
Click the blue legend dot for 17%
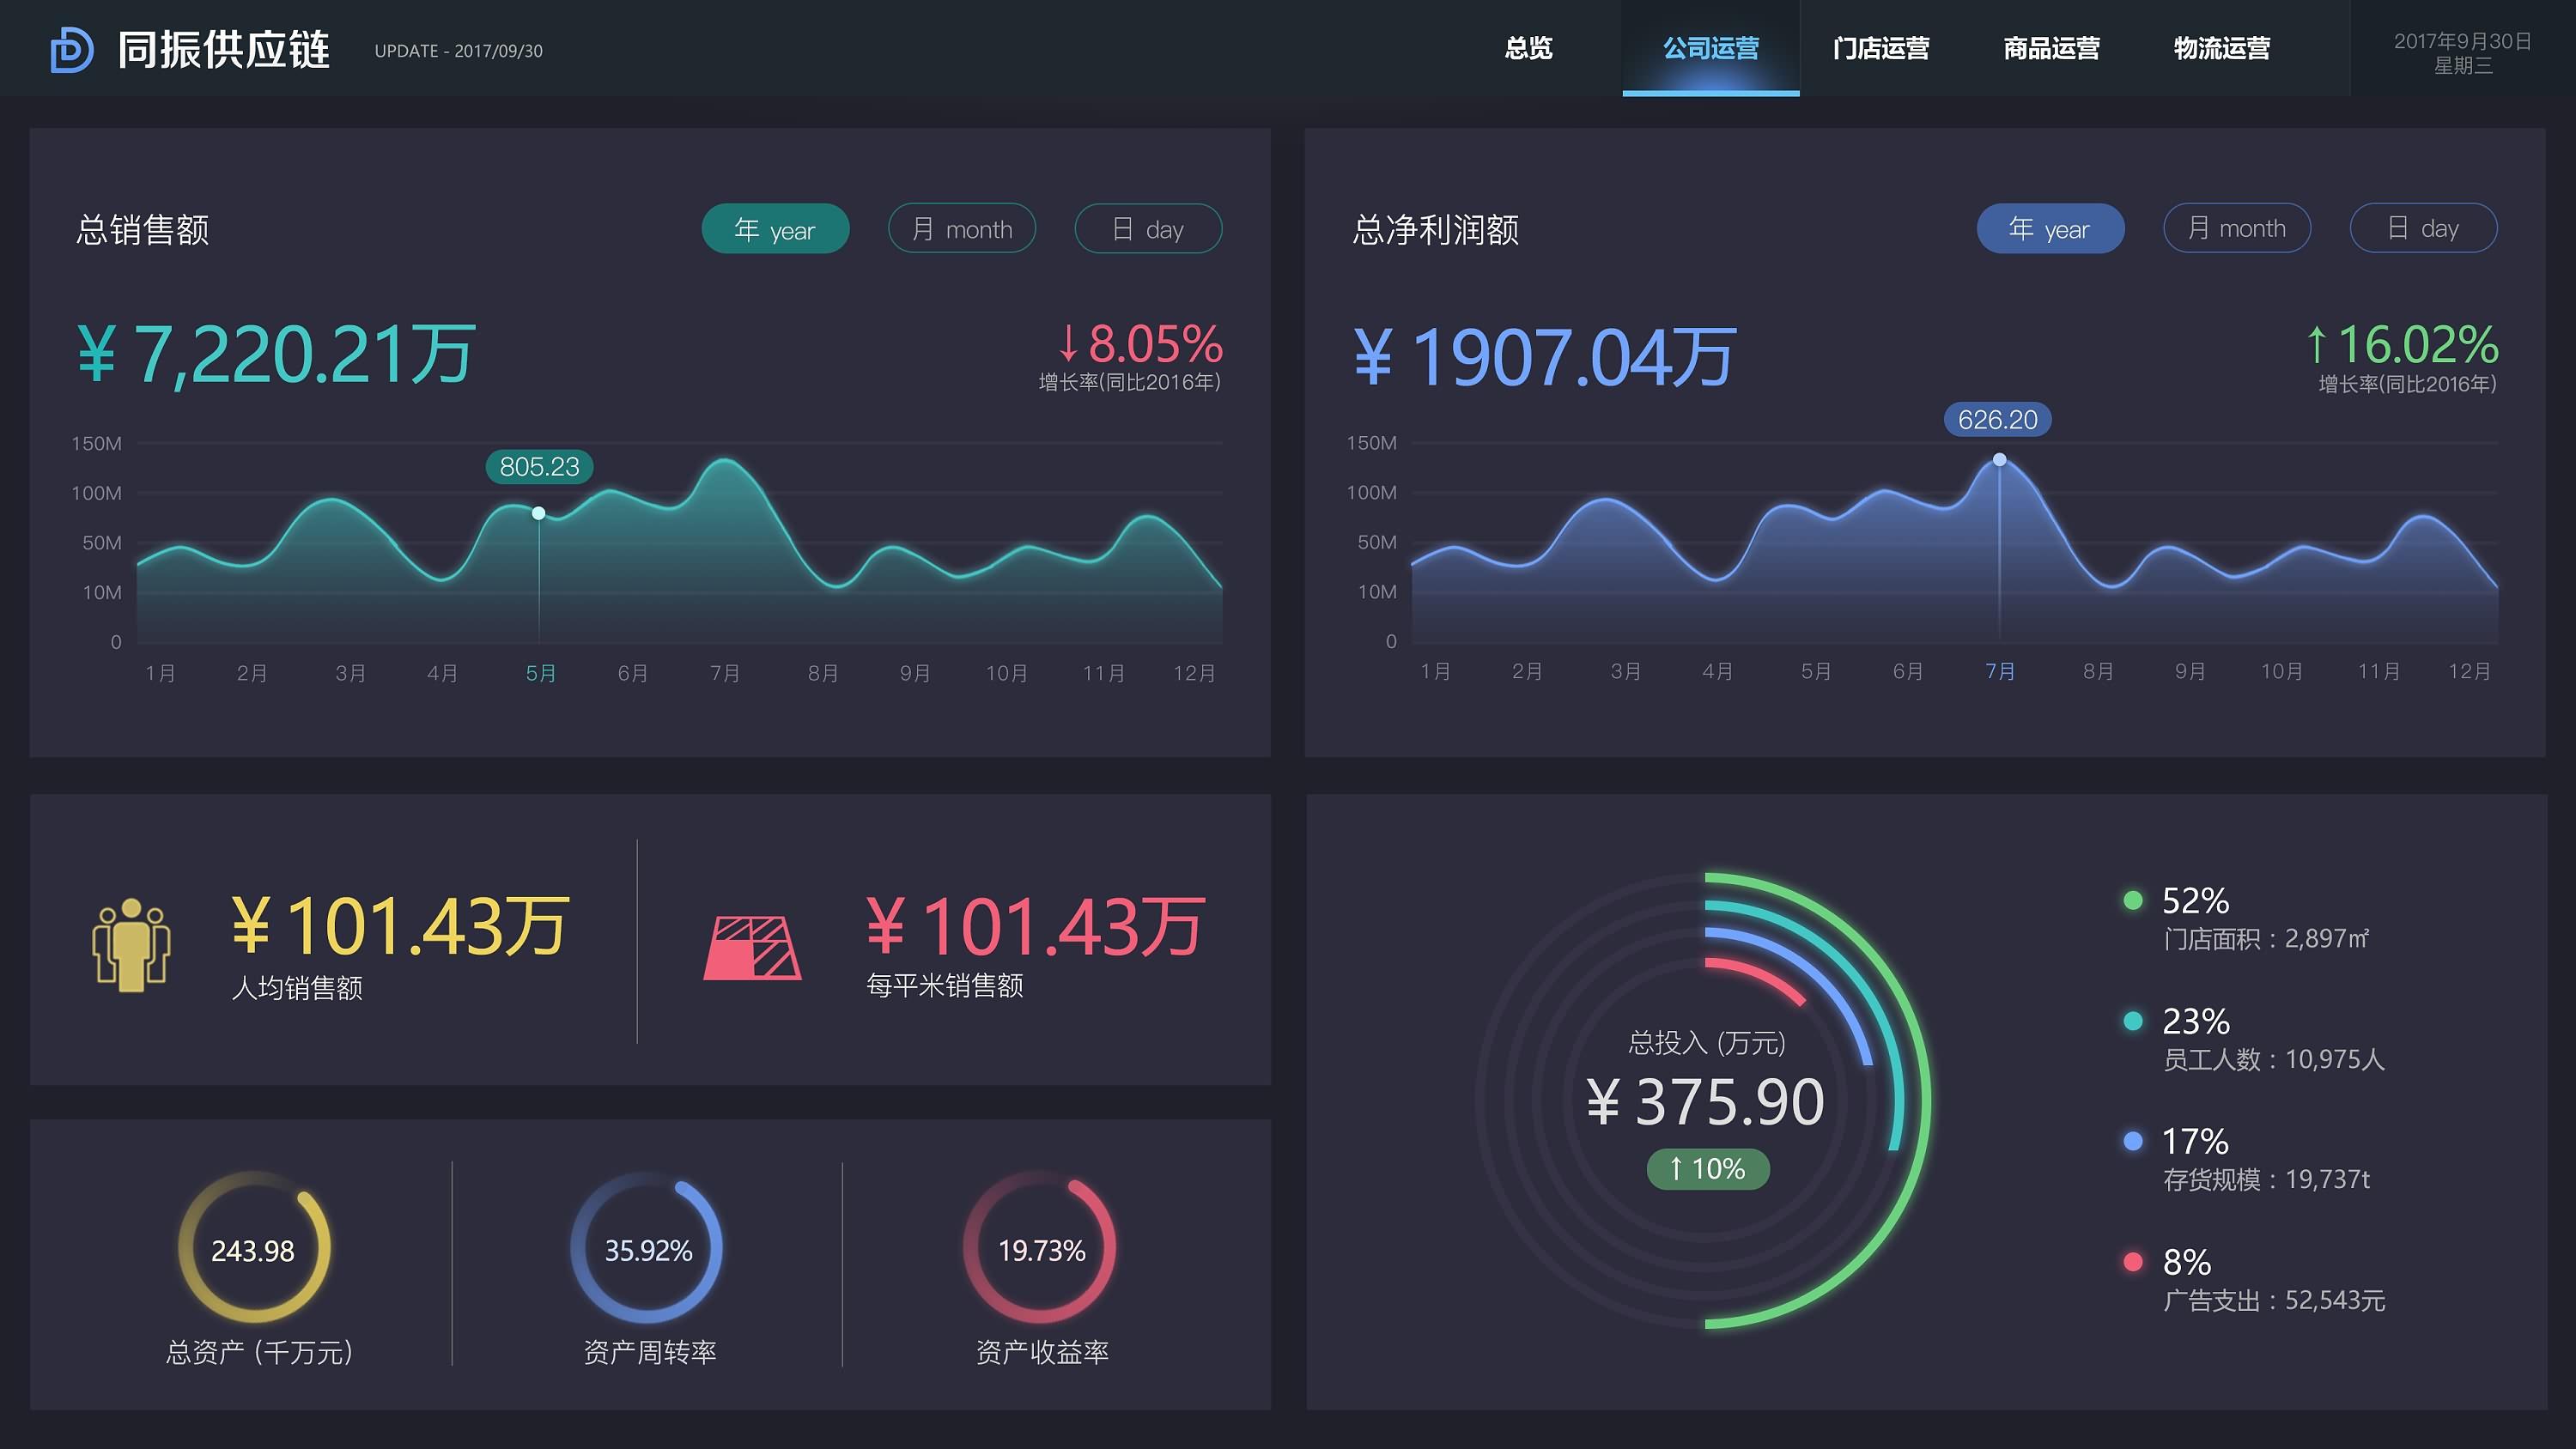point(2133,1141)
